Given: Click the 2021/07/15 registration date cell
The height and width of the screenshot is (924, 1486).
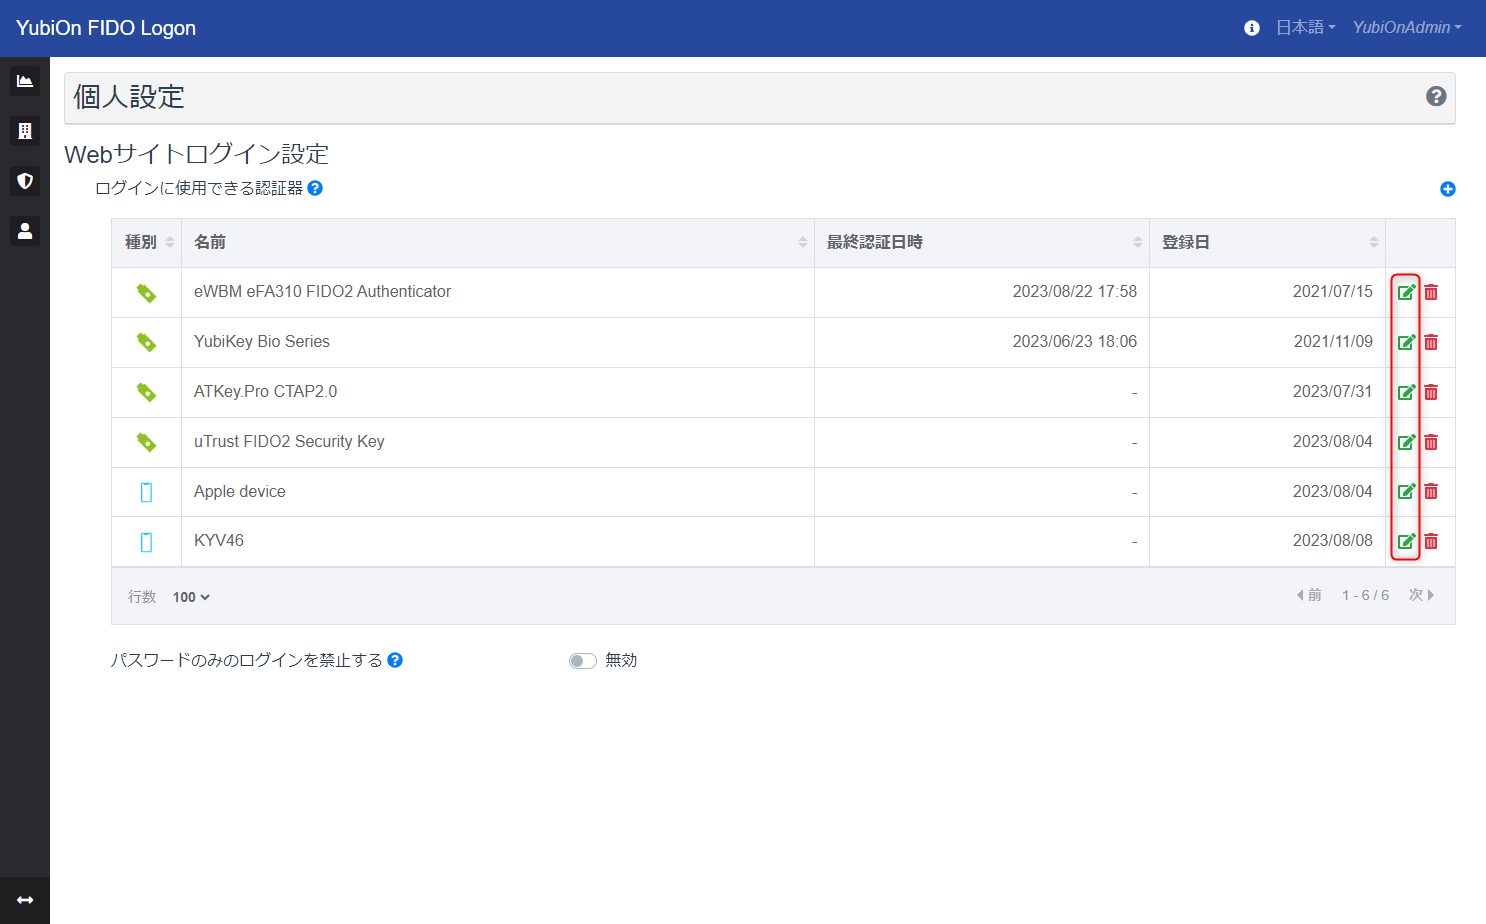Looking at the screenshot, I should click(1267, 292).
